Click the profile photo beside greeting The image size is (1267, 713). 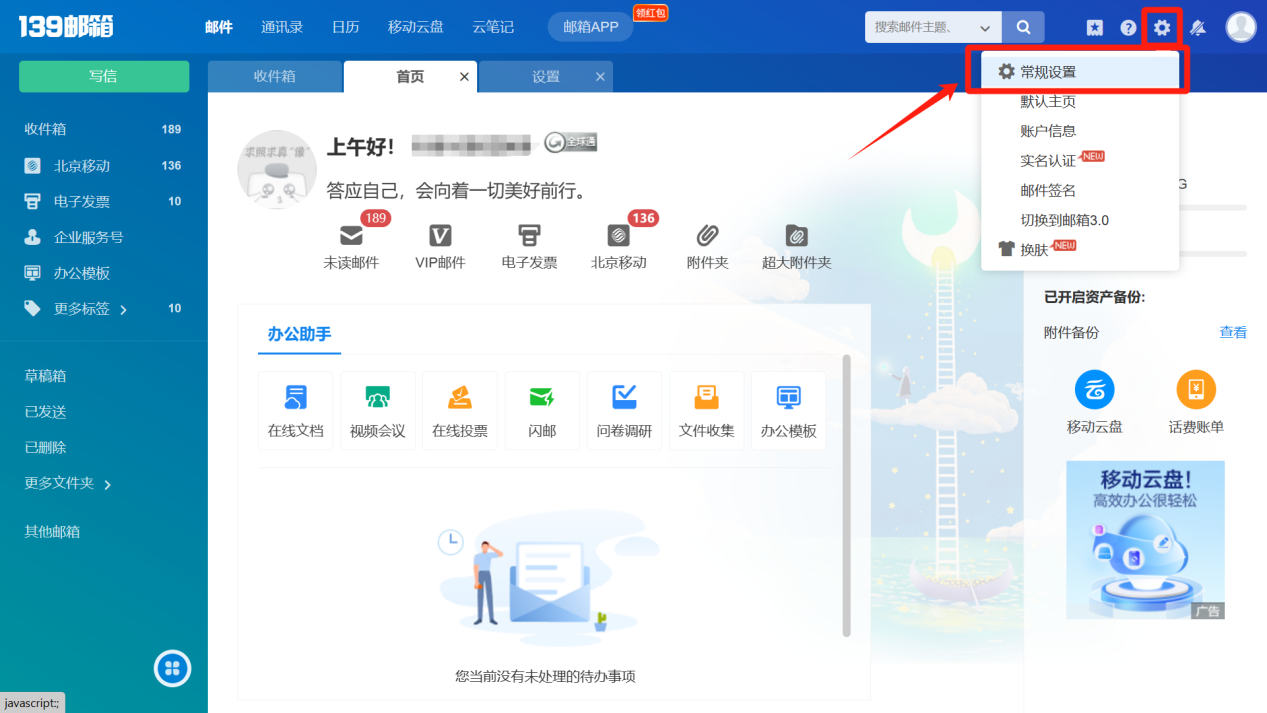277,170
